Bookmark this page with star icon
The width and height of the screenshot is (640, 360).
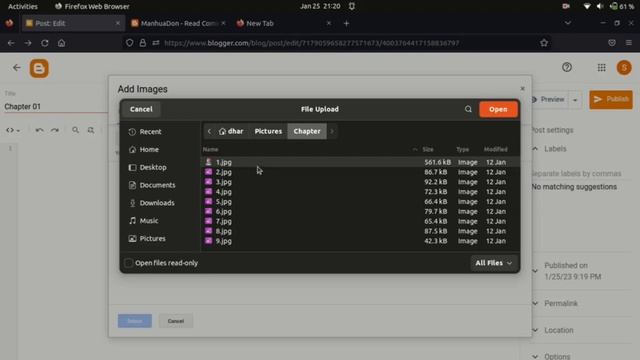click(x=544, y=43)
